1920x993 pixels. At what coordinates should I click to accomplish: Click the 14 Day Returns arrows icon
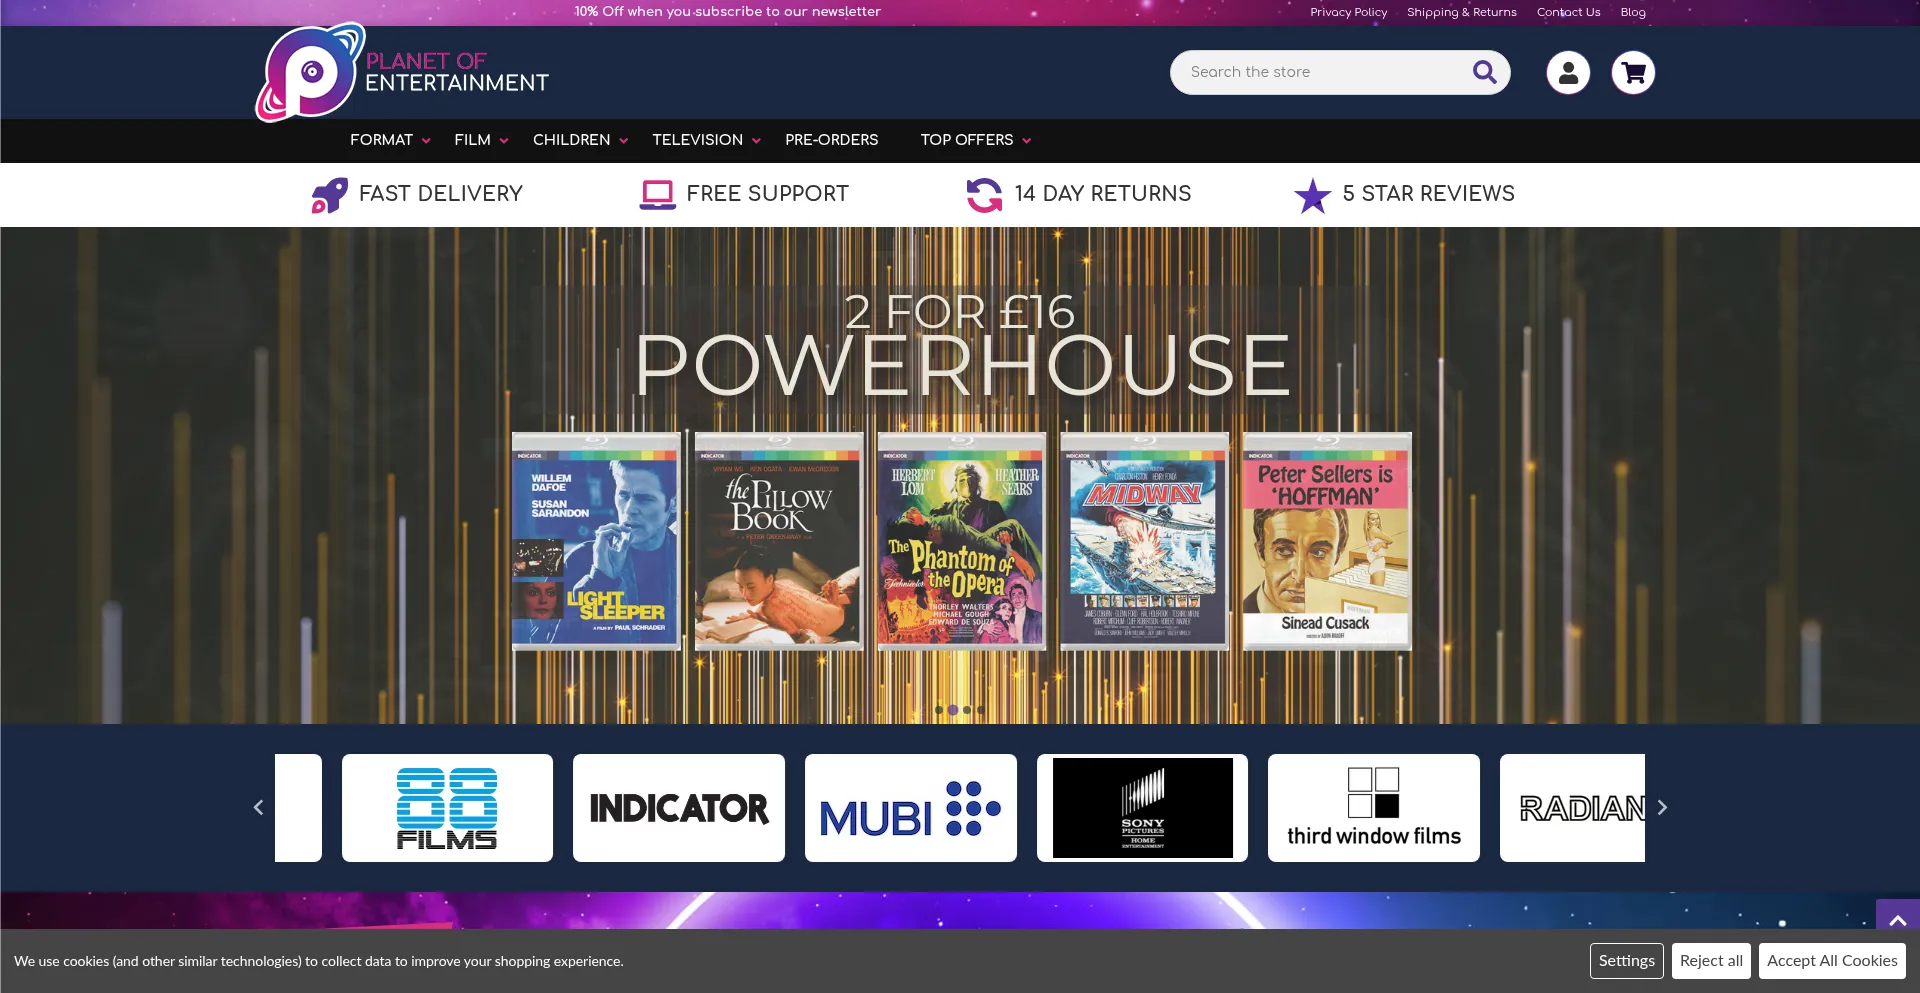(984, 195)
